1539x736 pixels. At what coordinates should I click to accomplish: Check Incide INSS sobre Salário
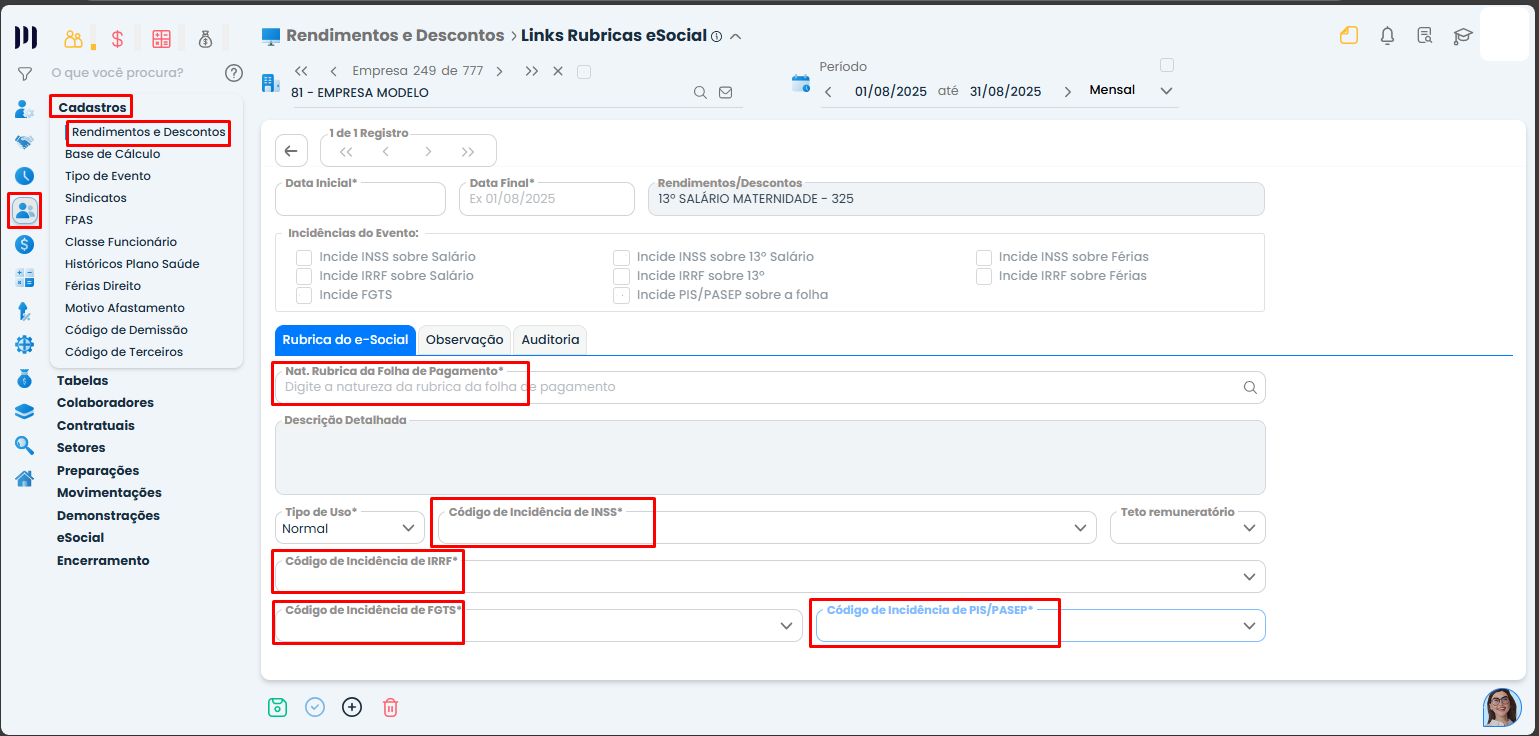304,257
